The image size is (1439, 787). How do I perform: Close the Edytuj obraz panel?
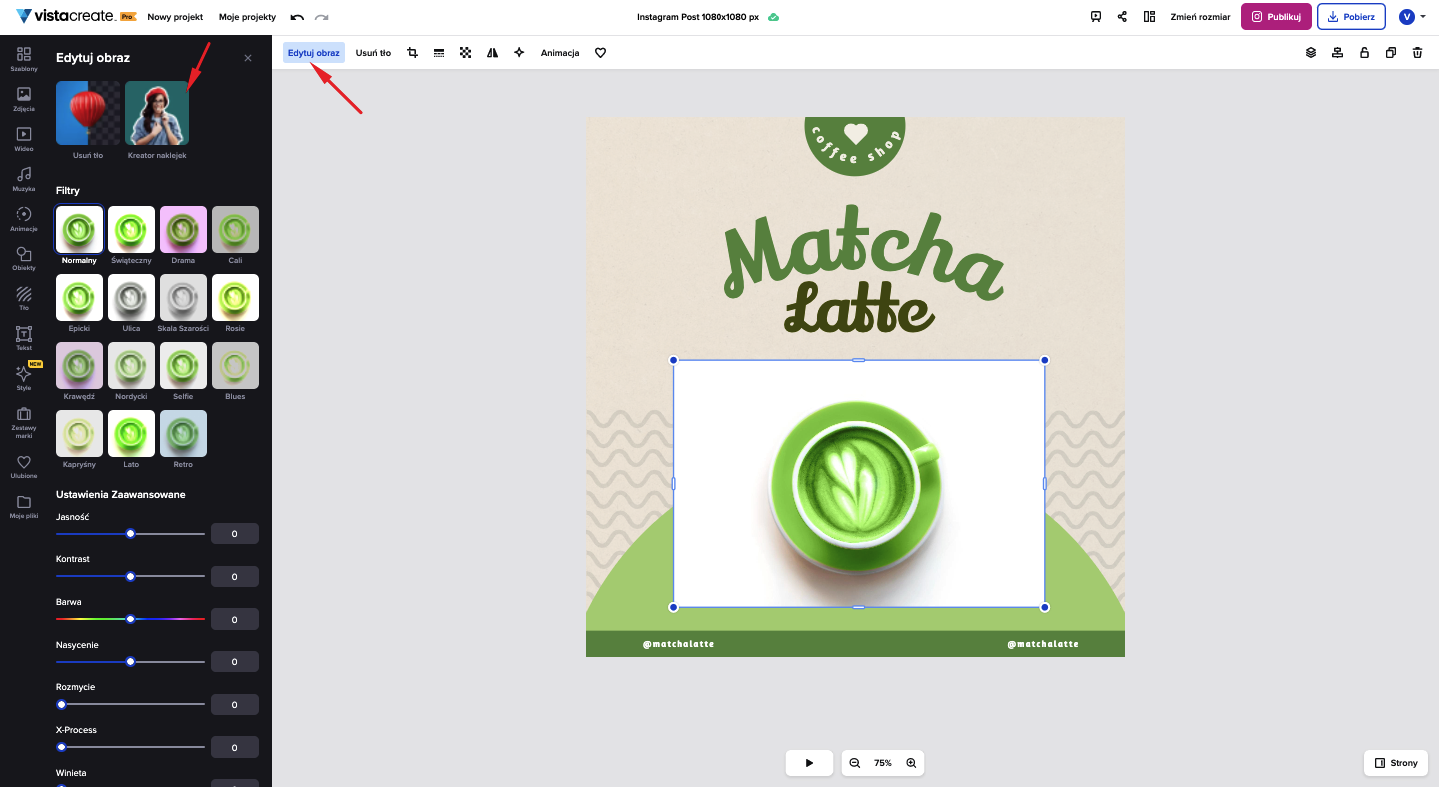[x=248, y=58]
